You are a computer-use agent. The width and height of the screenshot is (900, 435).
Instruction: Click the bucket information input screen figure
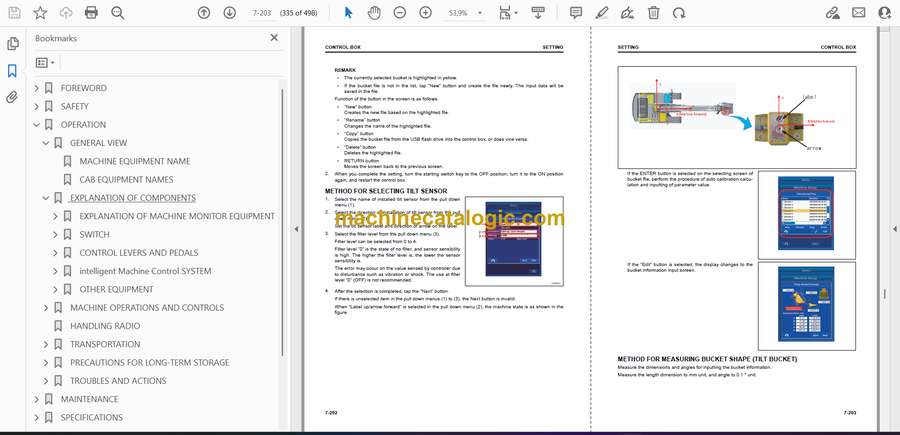point(806,306)
